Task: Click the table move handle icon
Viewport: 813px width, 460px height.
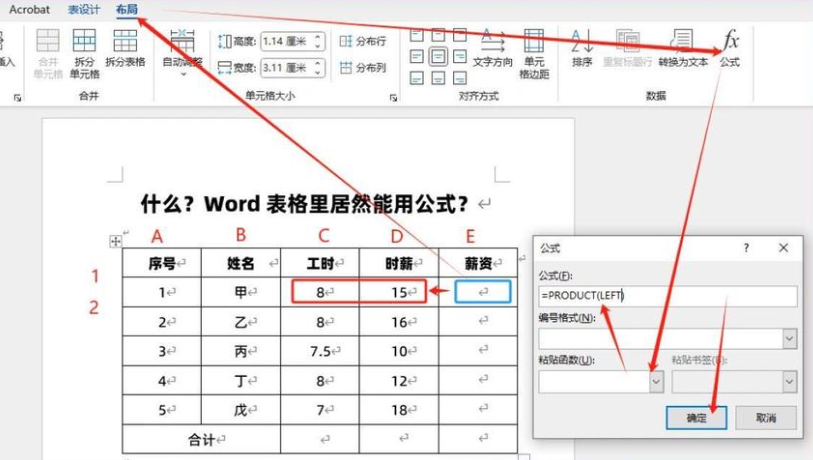Action: (115, 241)
